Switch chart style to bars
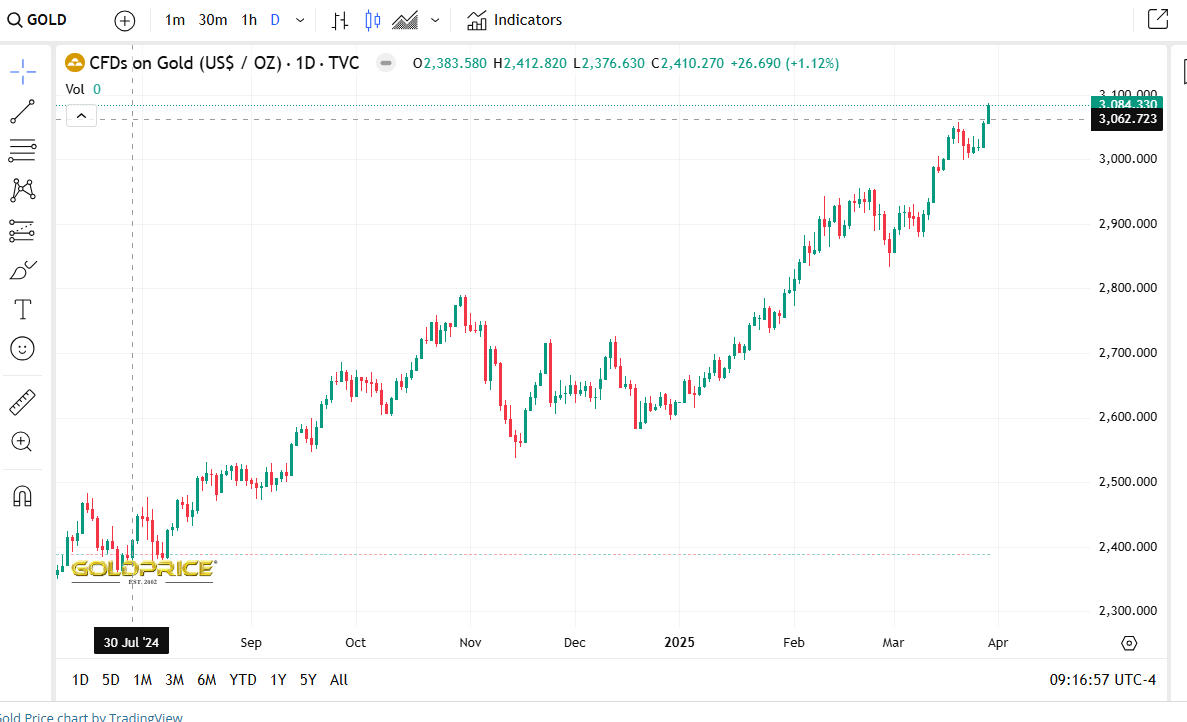The height and width of the screenshot is (722, 1187). pos(340,20)
